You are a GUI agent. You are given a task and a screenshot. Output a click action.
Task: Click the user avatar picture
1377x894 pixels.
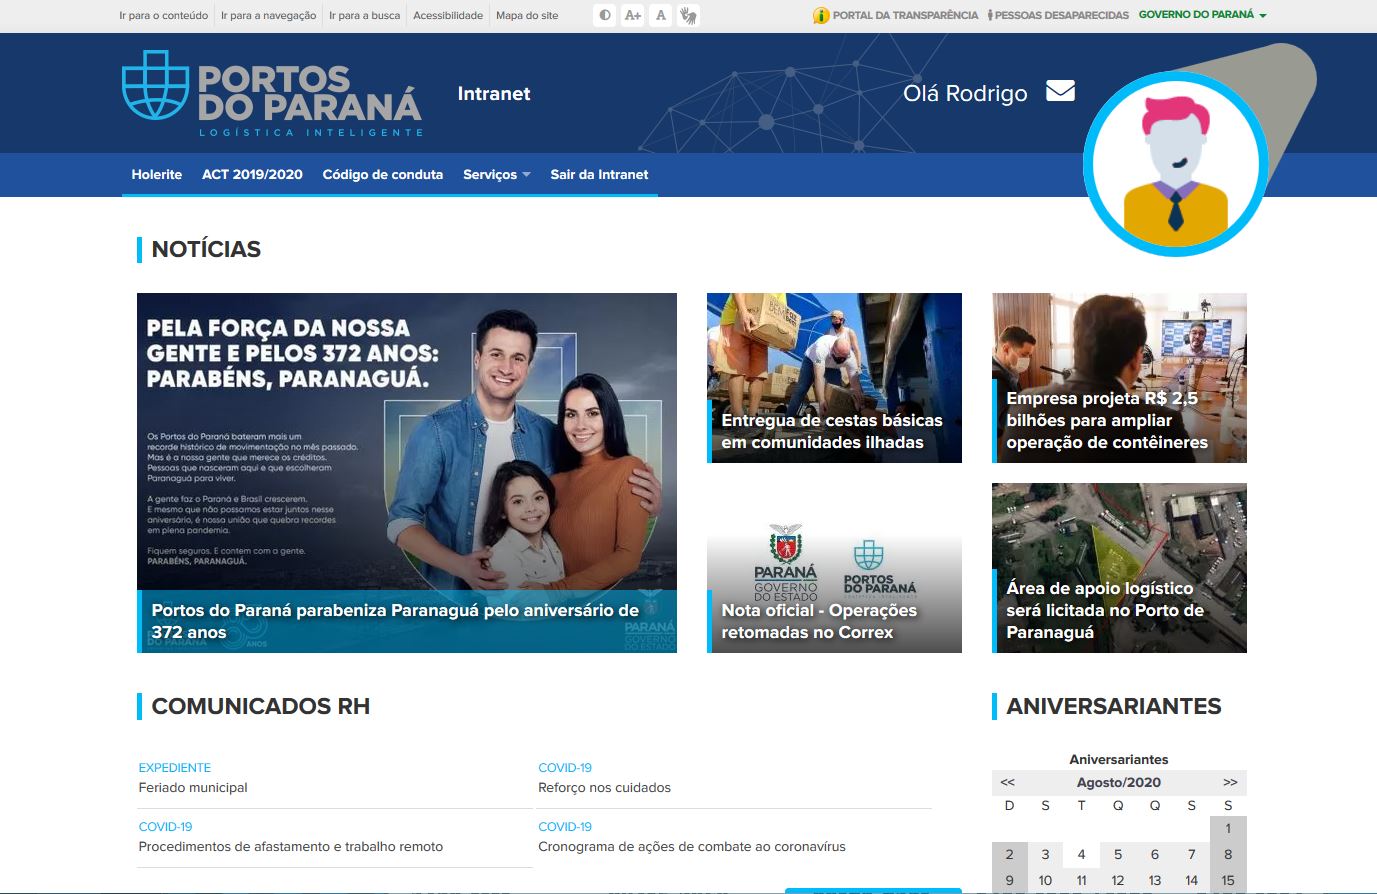tap(1176, 163)
